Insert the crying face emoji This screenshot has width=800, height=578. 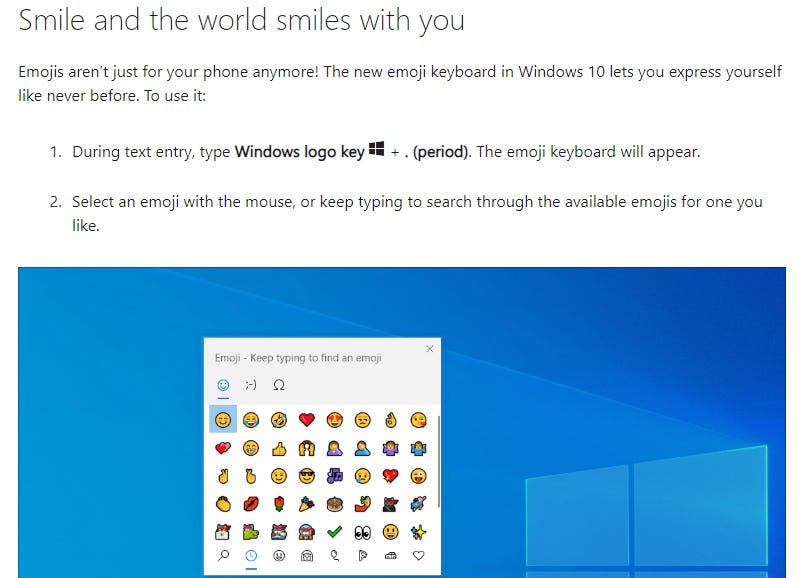click(x=363, y=476)
